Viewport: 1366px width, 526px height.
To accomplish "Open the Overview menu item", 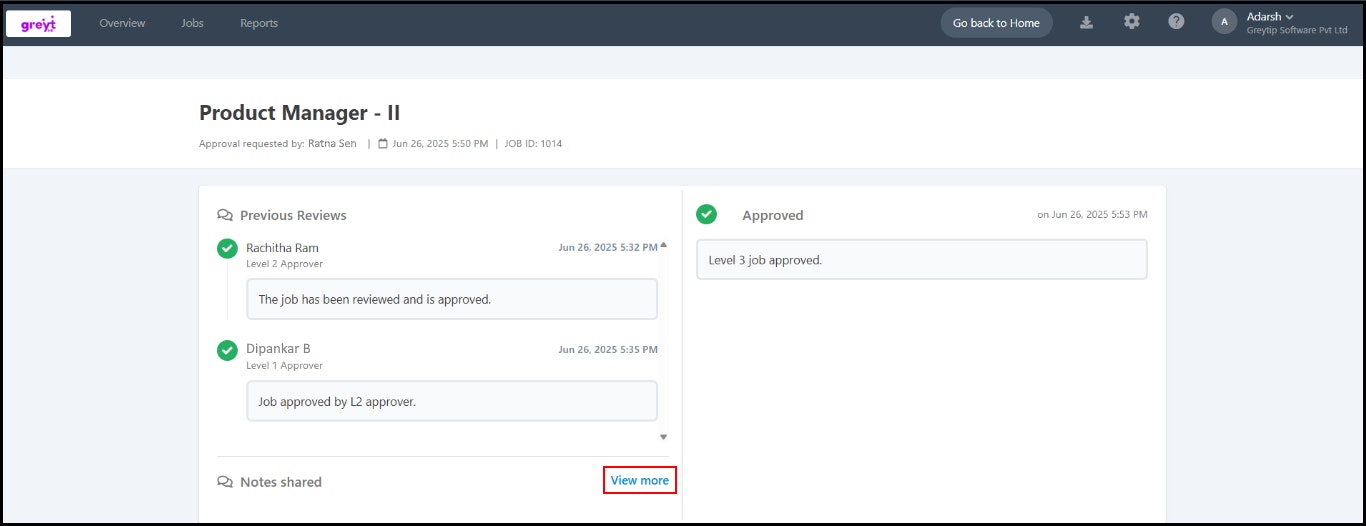I will click(x=122, y=23).
